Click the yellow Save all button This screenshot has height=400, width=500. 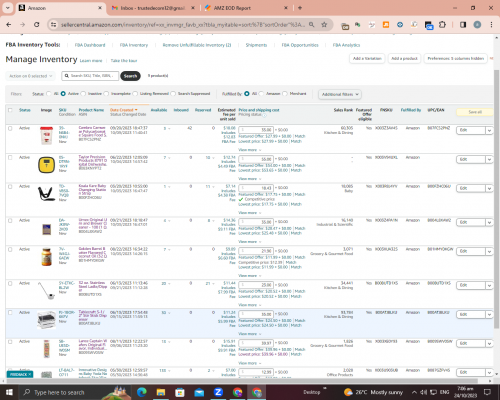[x=475, y=112]
